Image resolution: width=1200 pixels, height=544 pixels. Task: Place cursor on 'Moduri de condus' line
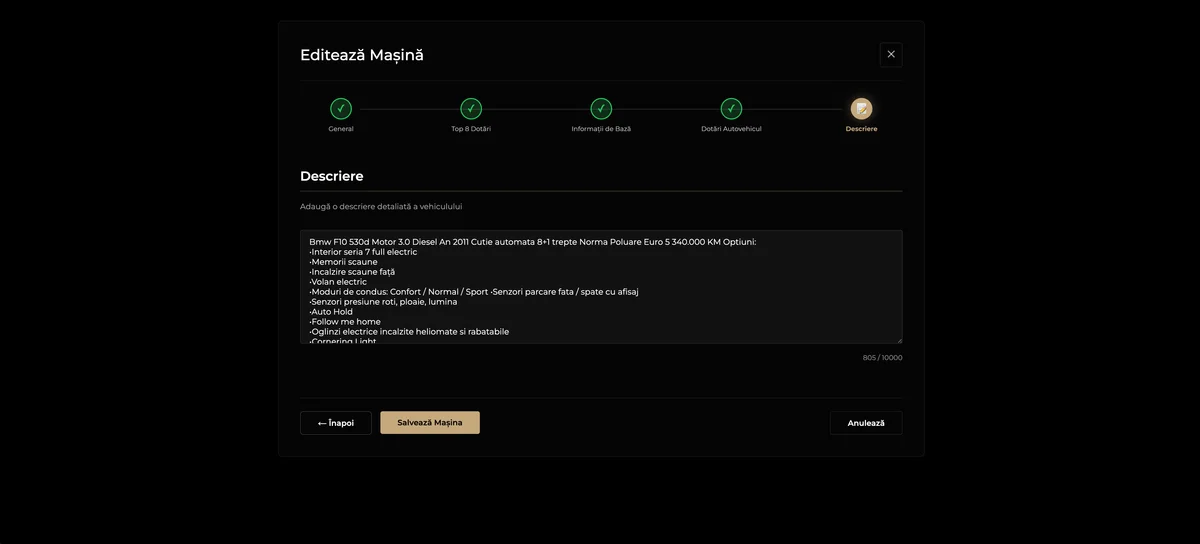click(474, 292)
